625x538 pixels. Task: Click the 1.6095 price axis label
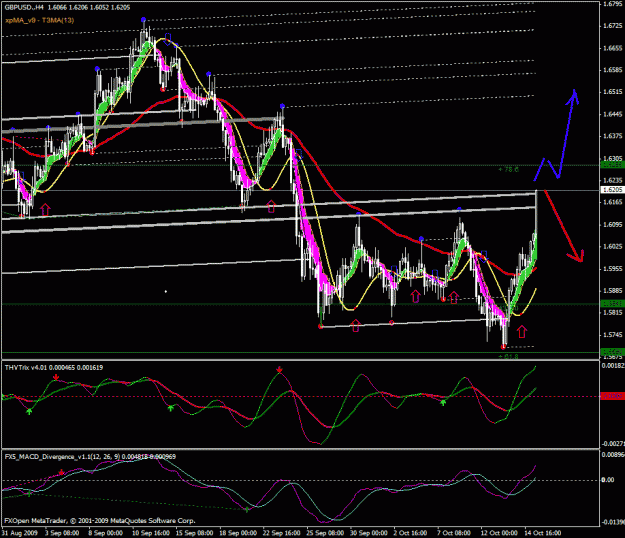point(613,224)
